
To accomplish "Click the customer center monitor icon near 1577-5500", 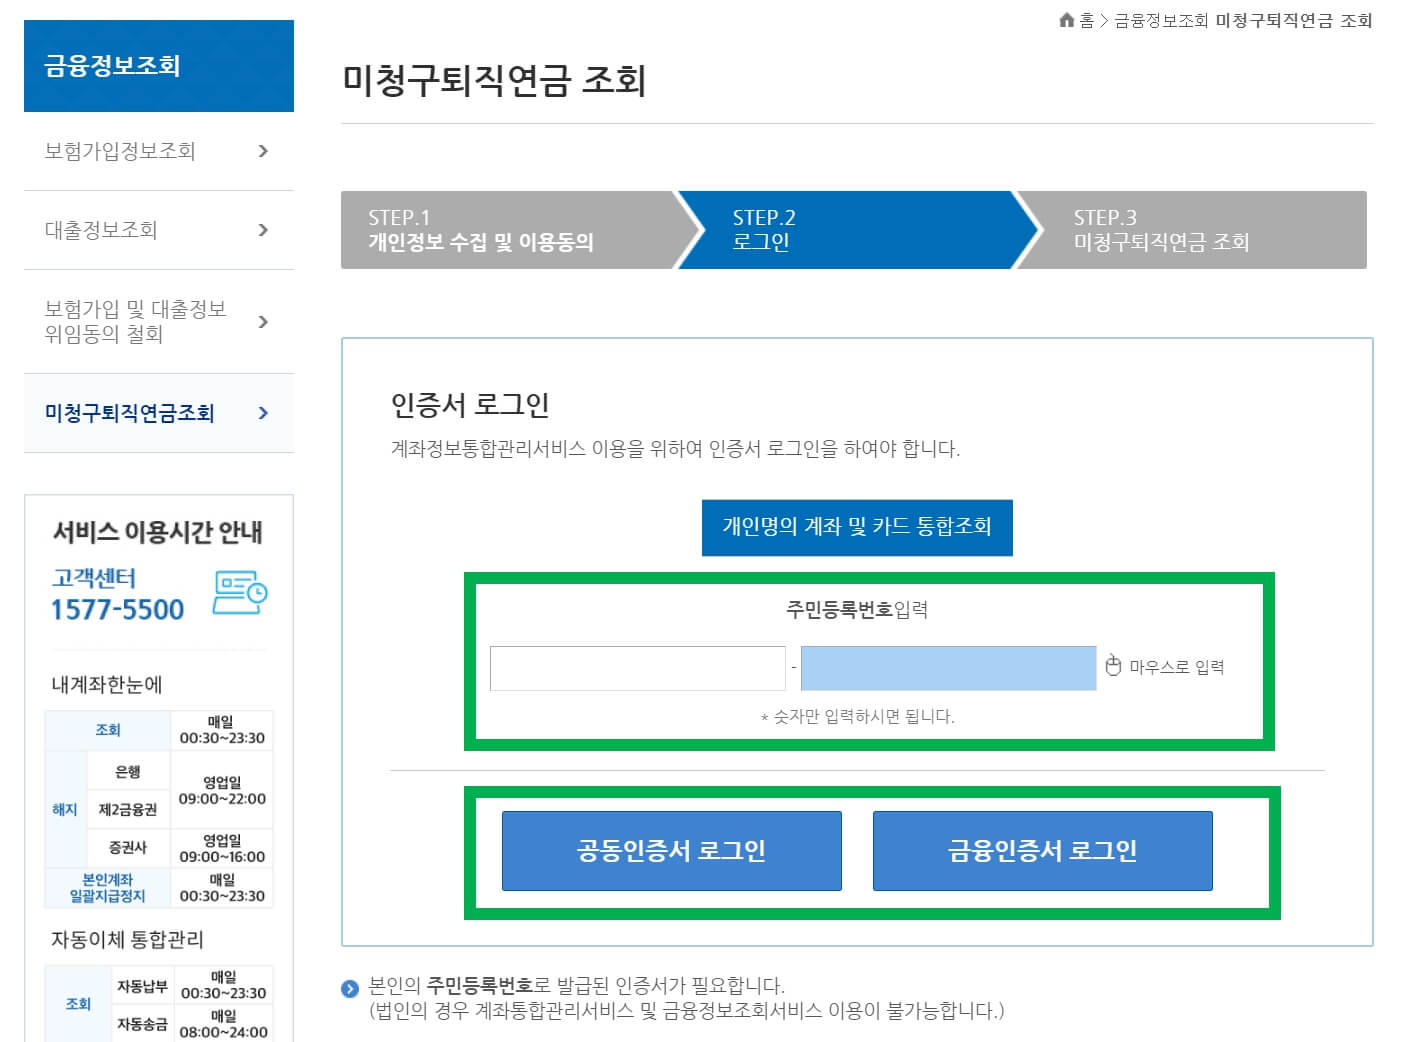I will (x=240, y=592).
